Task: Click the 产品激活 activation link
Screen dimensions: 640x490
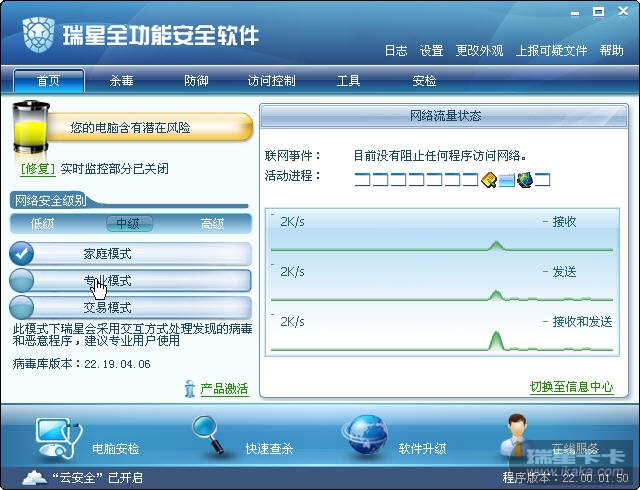Action: (x=224, y=388)
